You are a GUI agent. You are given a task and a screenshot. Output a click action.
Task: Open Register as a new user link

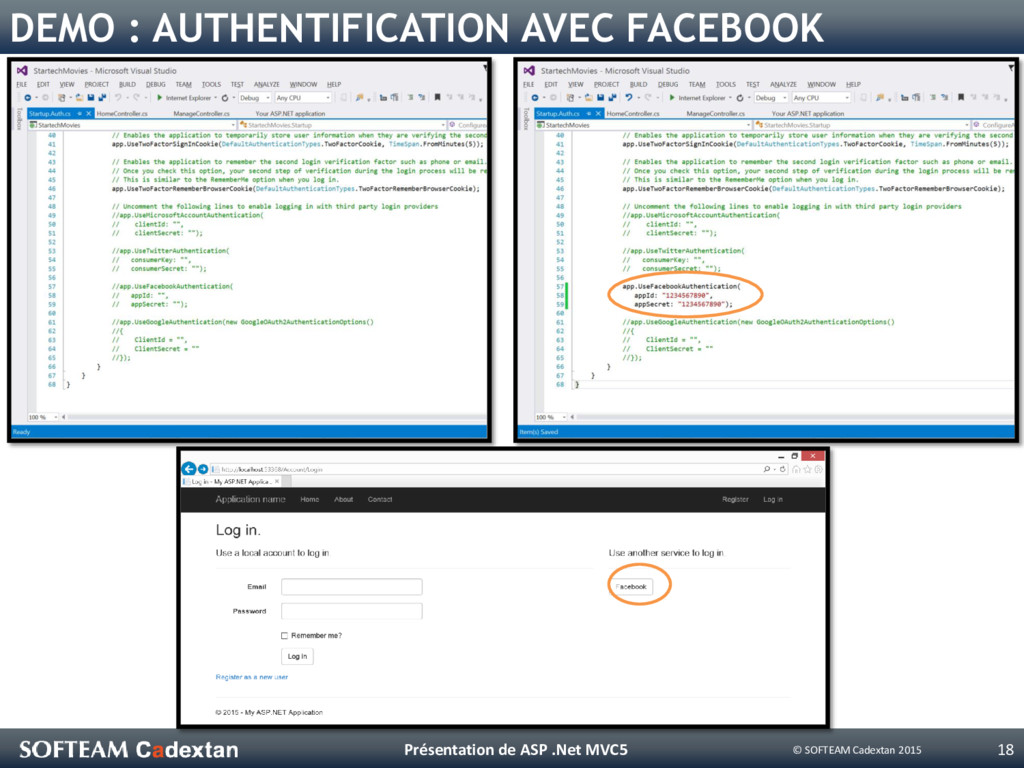click(x=251, y=677)
